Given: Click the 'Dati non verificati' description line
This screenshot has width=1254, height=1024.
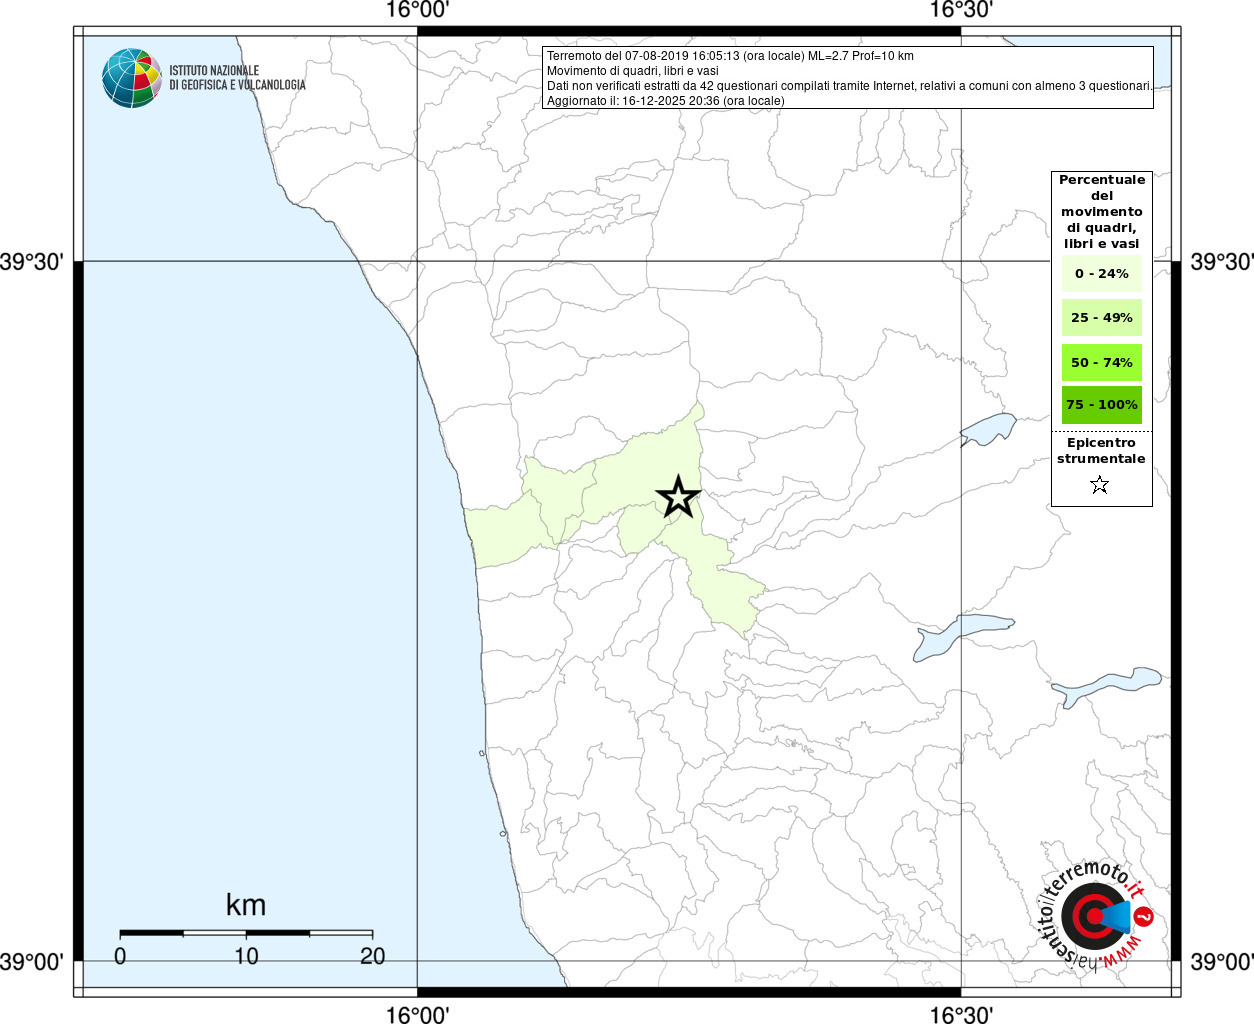Looking at the screenshot, I should tap(849, 86).
